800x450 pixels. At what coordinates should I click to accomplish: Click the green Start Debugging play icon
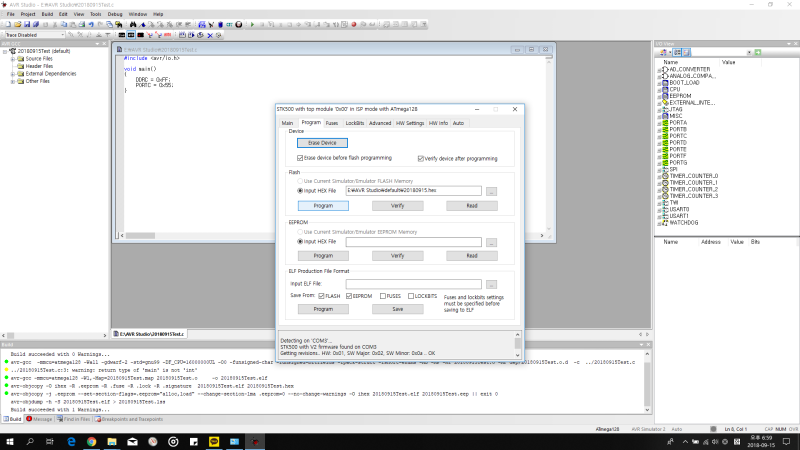[x=252, y=24]
